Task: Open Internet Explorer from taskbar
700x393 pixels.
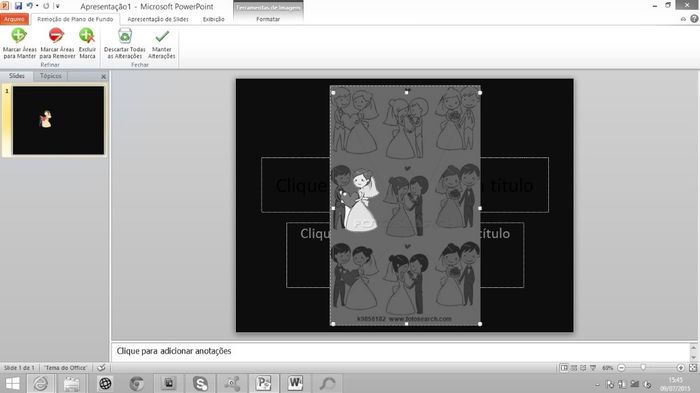Action: tap(41, 384)
